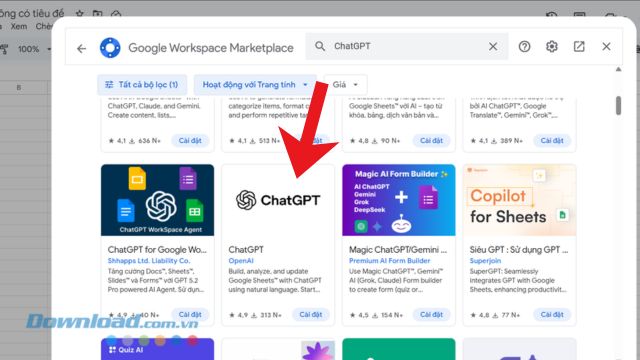Screen dimensions: 640x360
Task: Open Shhapps Ltd. Liability Co. developer link
Action: tap(149, 260)
